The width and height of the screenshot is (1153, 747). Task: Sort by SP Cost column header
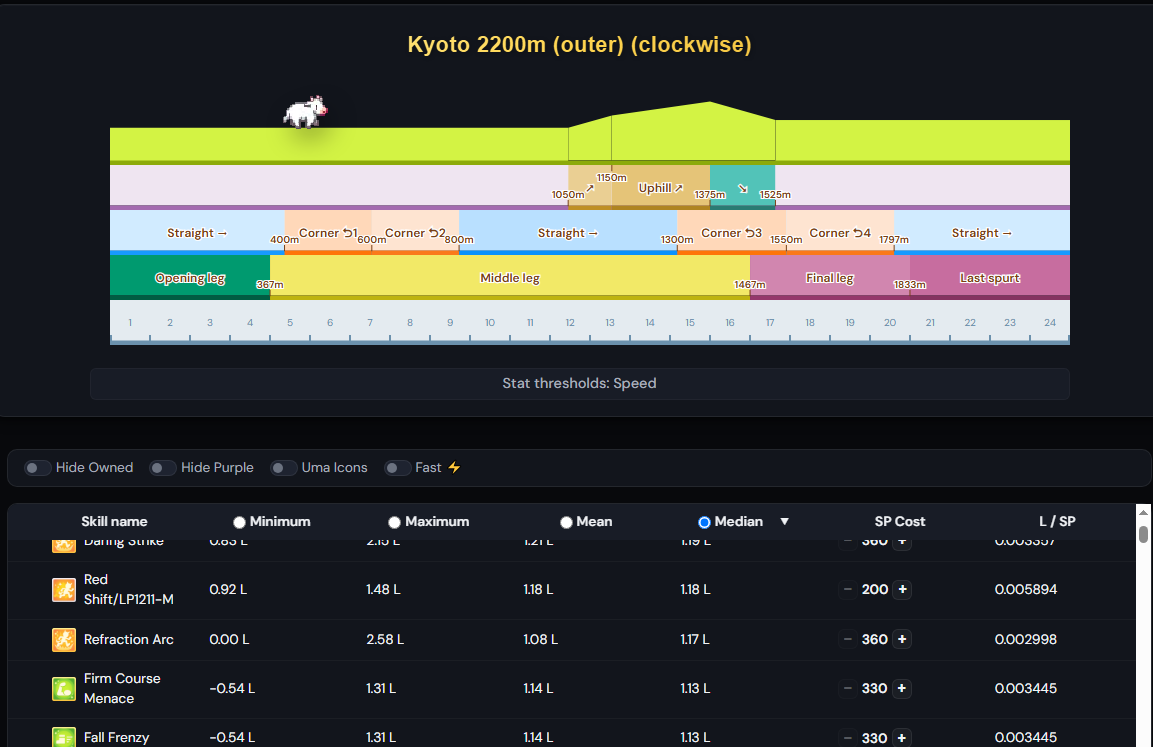(900, 521)
